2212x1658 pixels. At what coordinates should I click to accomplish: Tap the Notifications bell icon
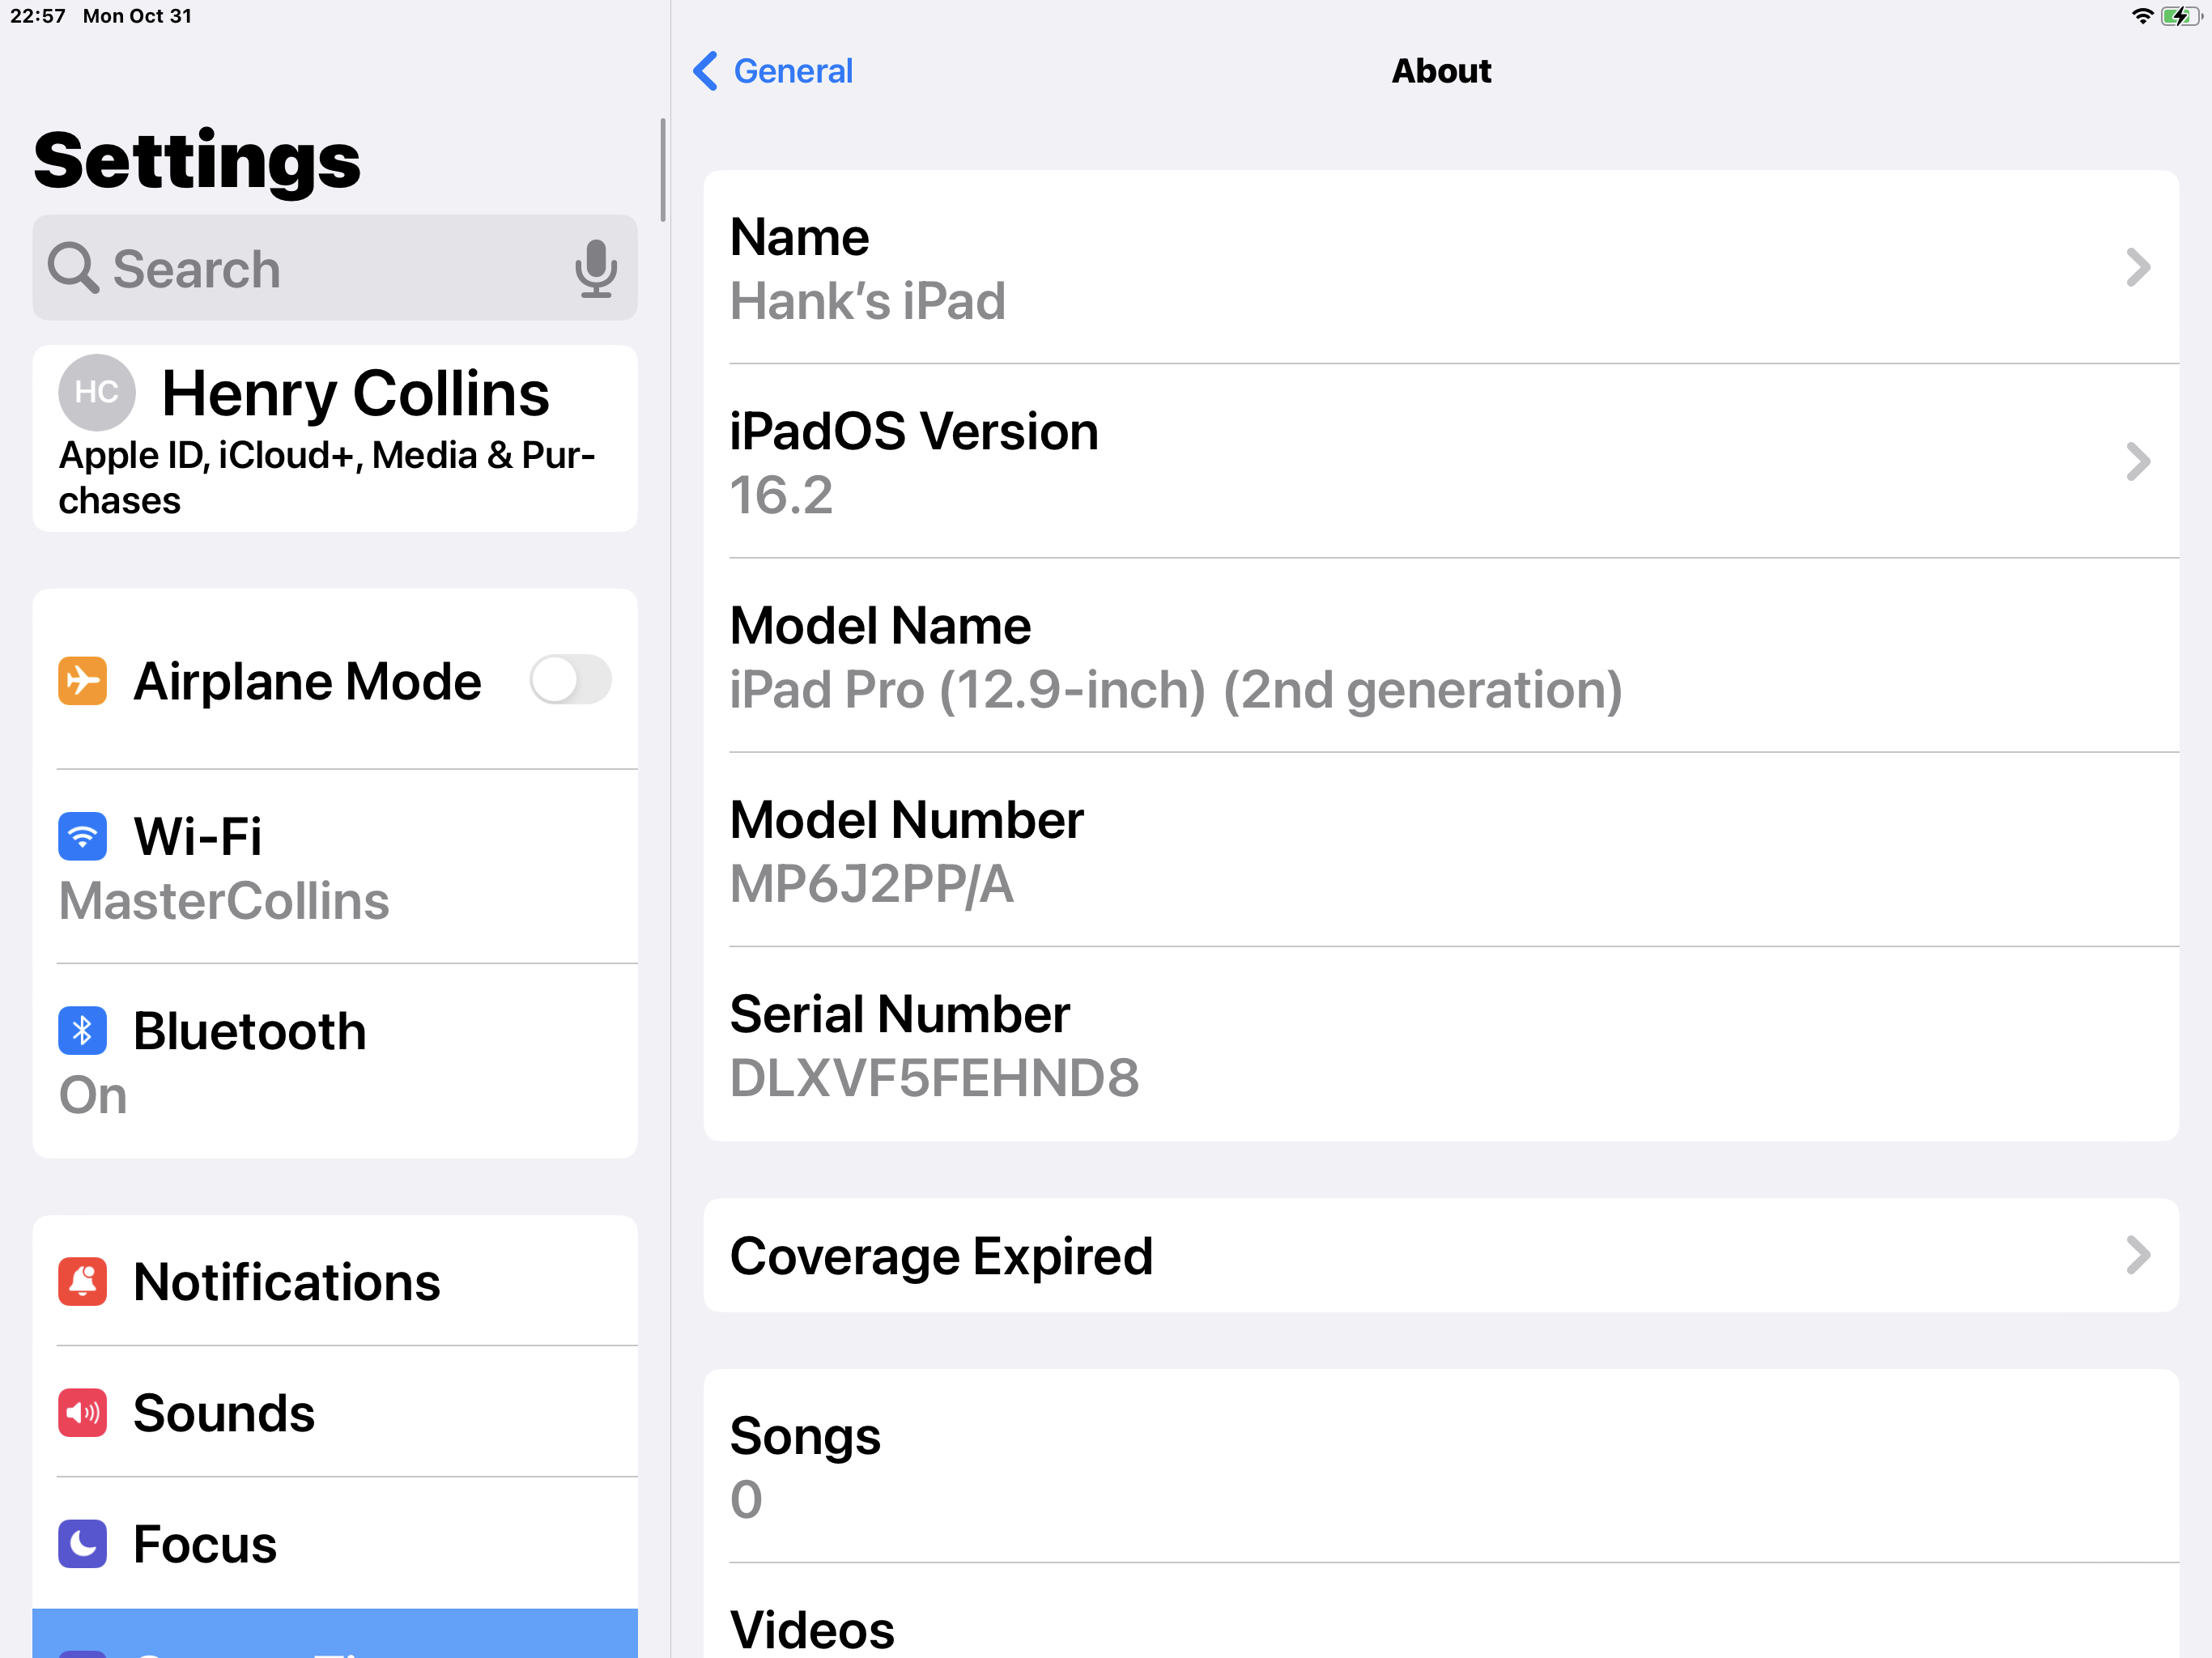(x=82, y=1282)
